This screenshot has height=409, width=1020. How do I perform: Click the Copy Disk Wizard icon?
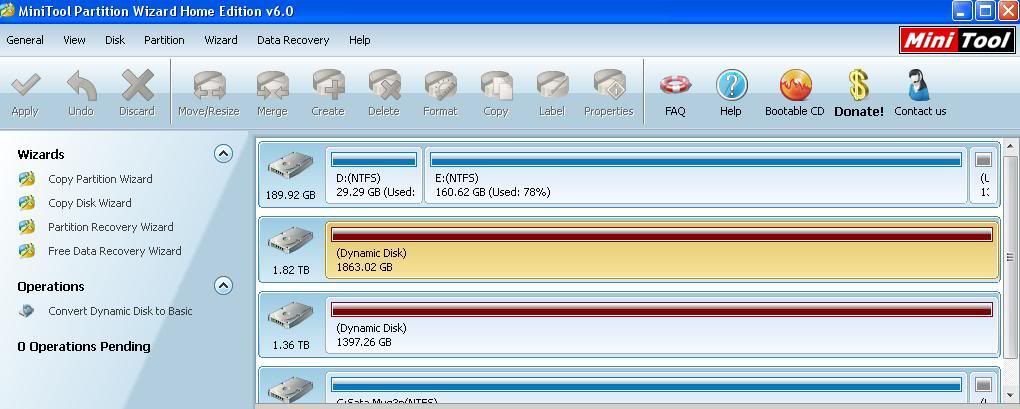pos(27,203)
